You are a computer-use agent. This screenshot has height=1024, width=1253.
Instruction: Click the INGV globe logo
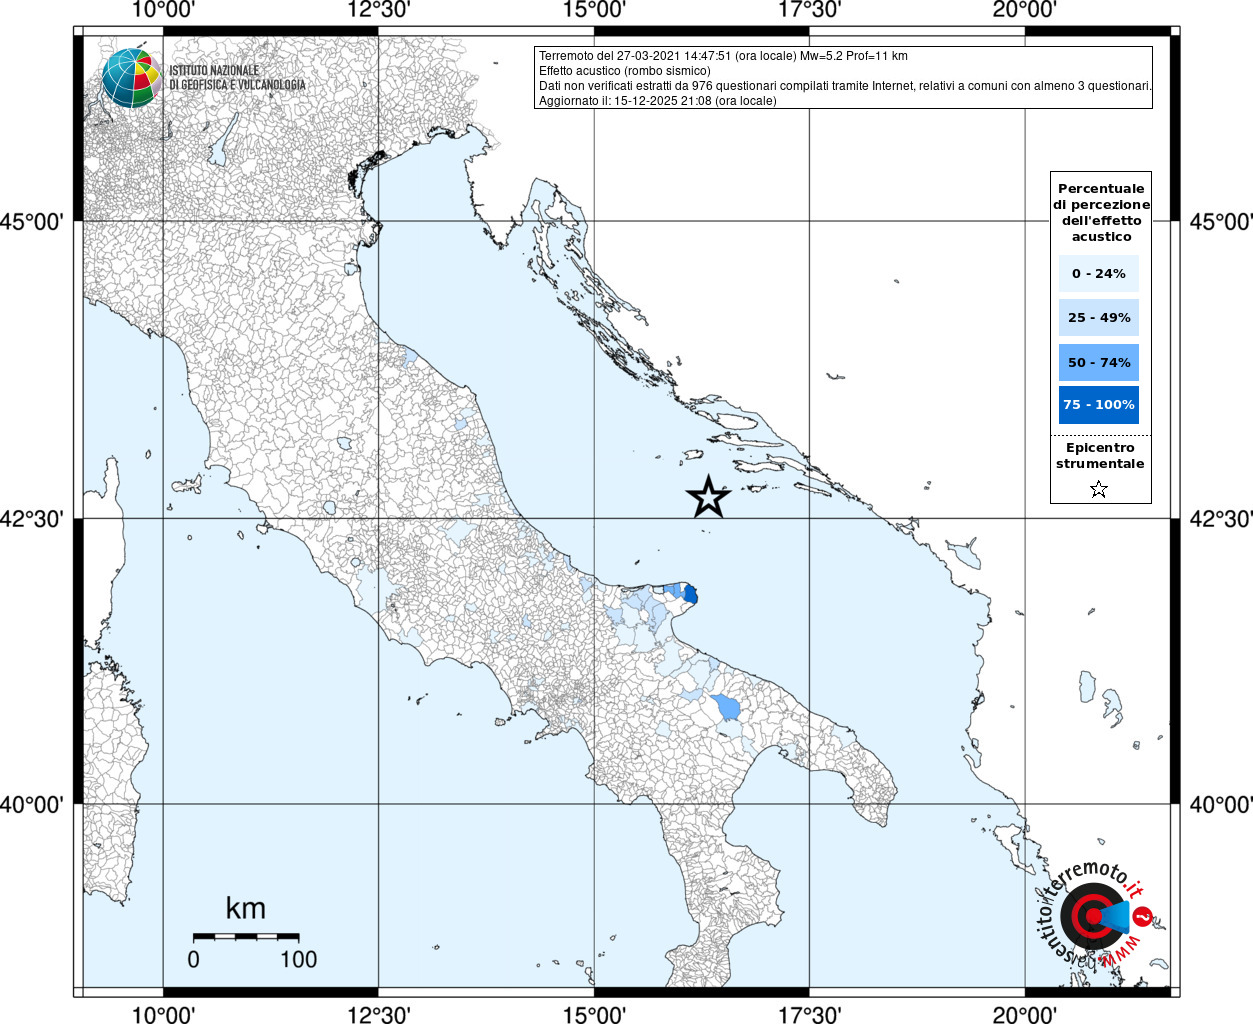coord(131,78)
